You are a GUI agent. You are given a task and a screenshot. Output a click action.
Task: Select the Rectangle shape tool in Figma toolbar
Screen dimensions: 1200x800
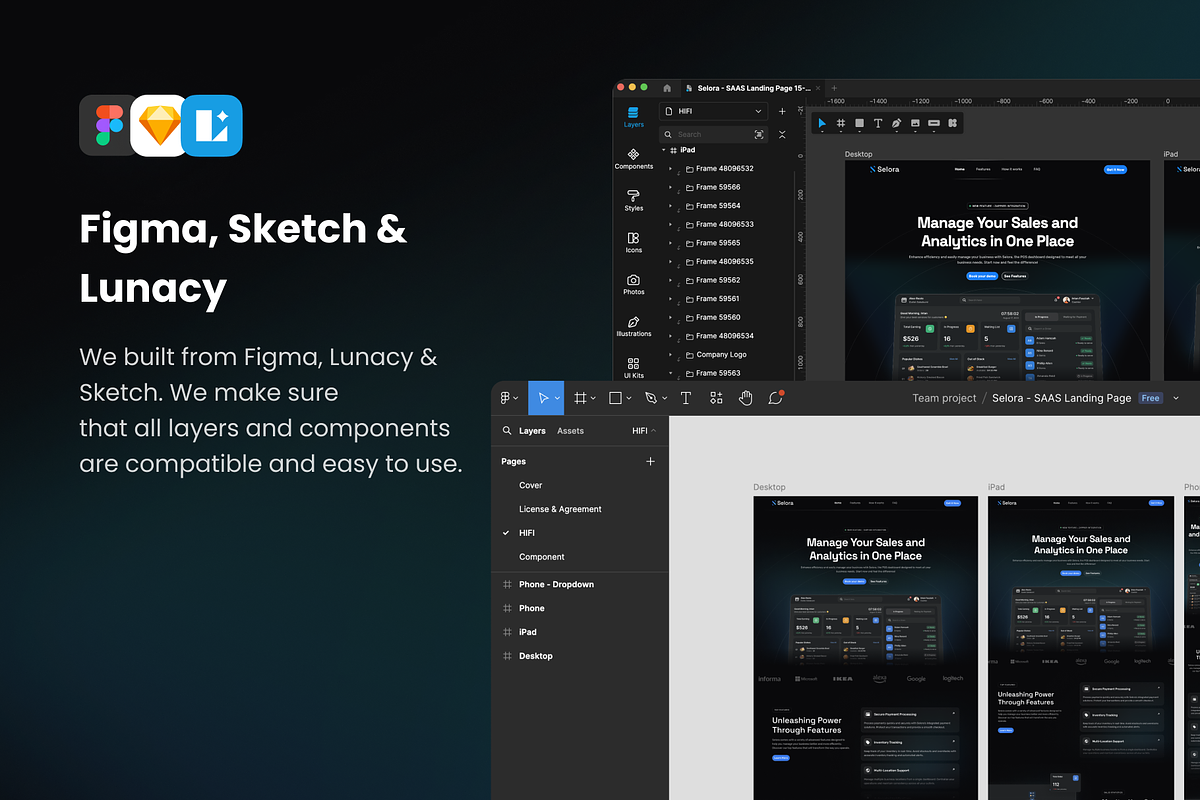pyautogui.click(x=615, y=398)
